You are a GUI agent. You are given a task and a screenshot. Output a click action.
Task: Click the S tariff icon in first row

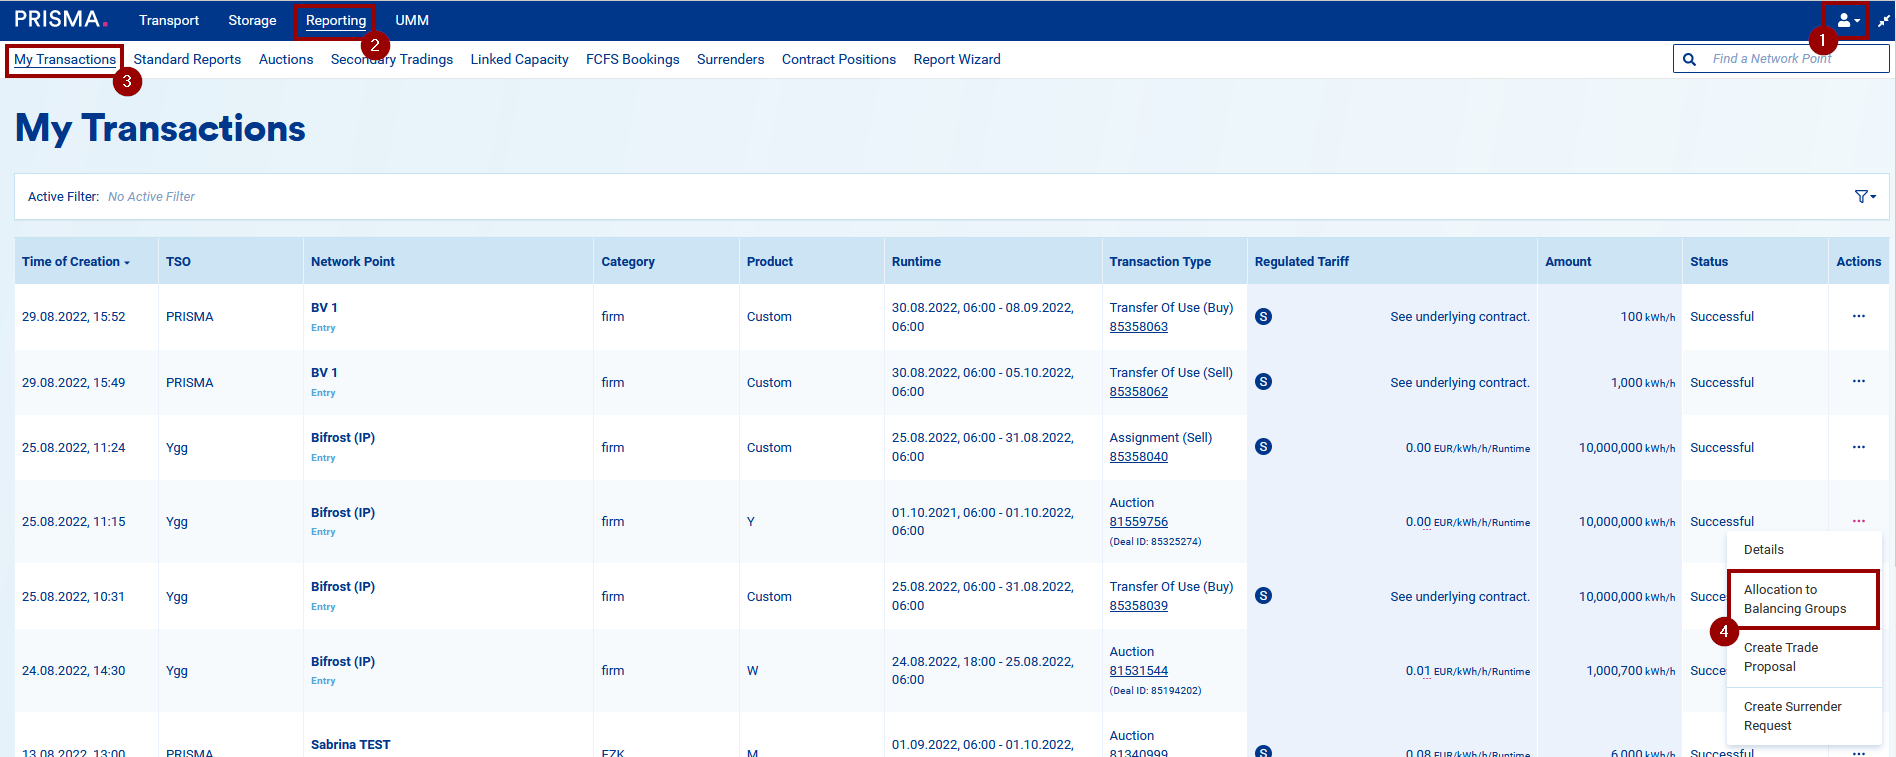point(1264,317)
